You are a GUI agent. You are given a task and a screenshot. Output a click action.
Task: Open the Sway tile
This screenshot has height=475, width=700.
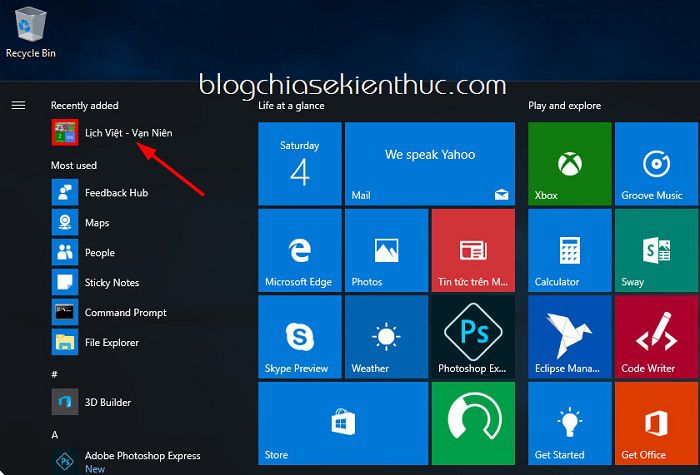tap(656, 250)
